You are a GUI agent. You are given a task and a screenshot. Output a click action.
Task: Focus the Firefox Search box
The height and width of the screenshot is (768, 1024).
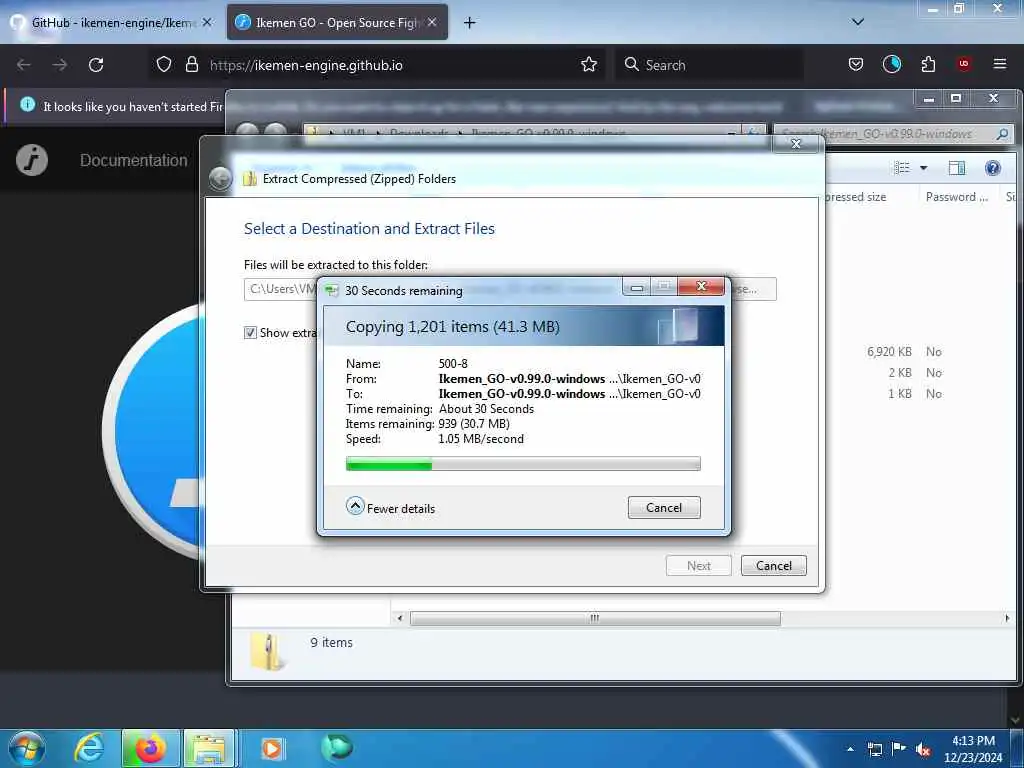709,65
